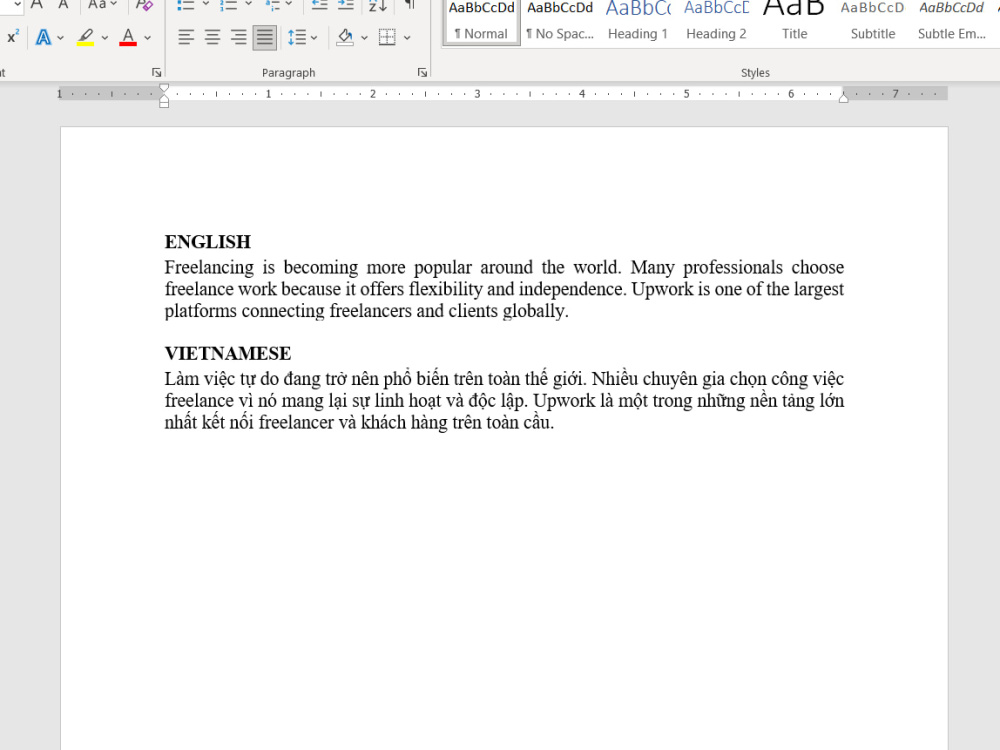The width and height of the screenshot is (1000, 750).
Task: Open borders dropdown arrow
Action: [x=407, y=37]
